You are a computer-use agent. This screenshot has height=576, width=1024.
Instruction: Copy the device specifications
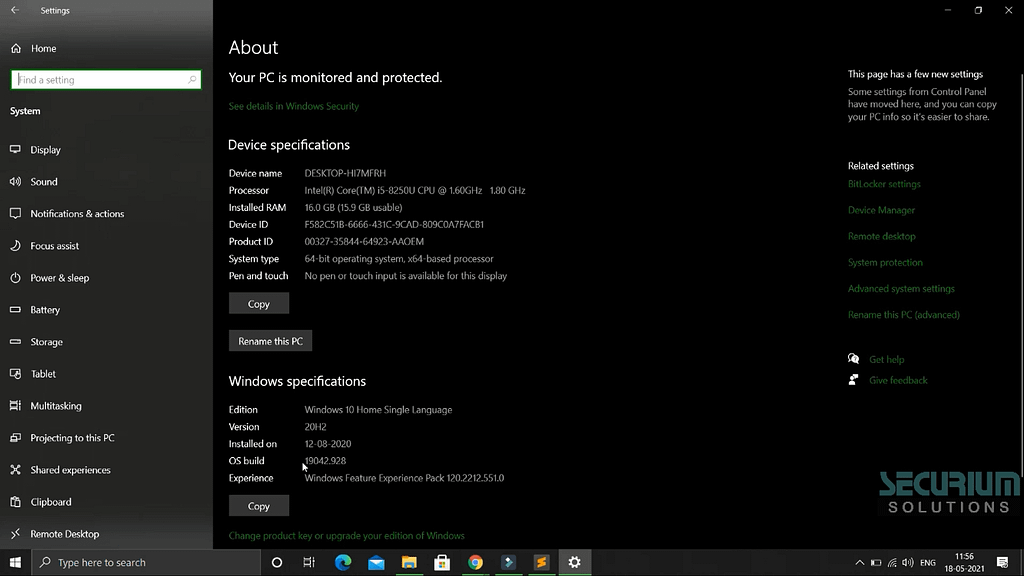[x=259, y=304]
